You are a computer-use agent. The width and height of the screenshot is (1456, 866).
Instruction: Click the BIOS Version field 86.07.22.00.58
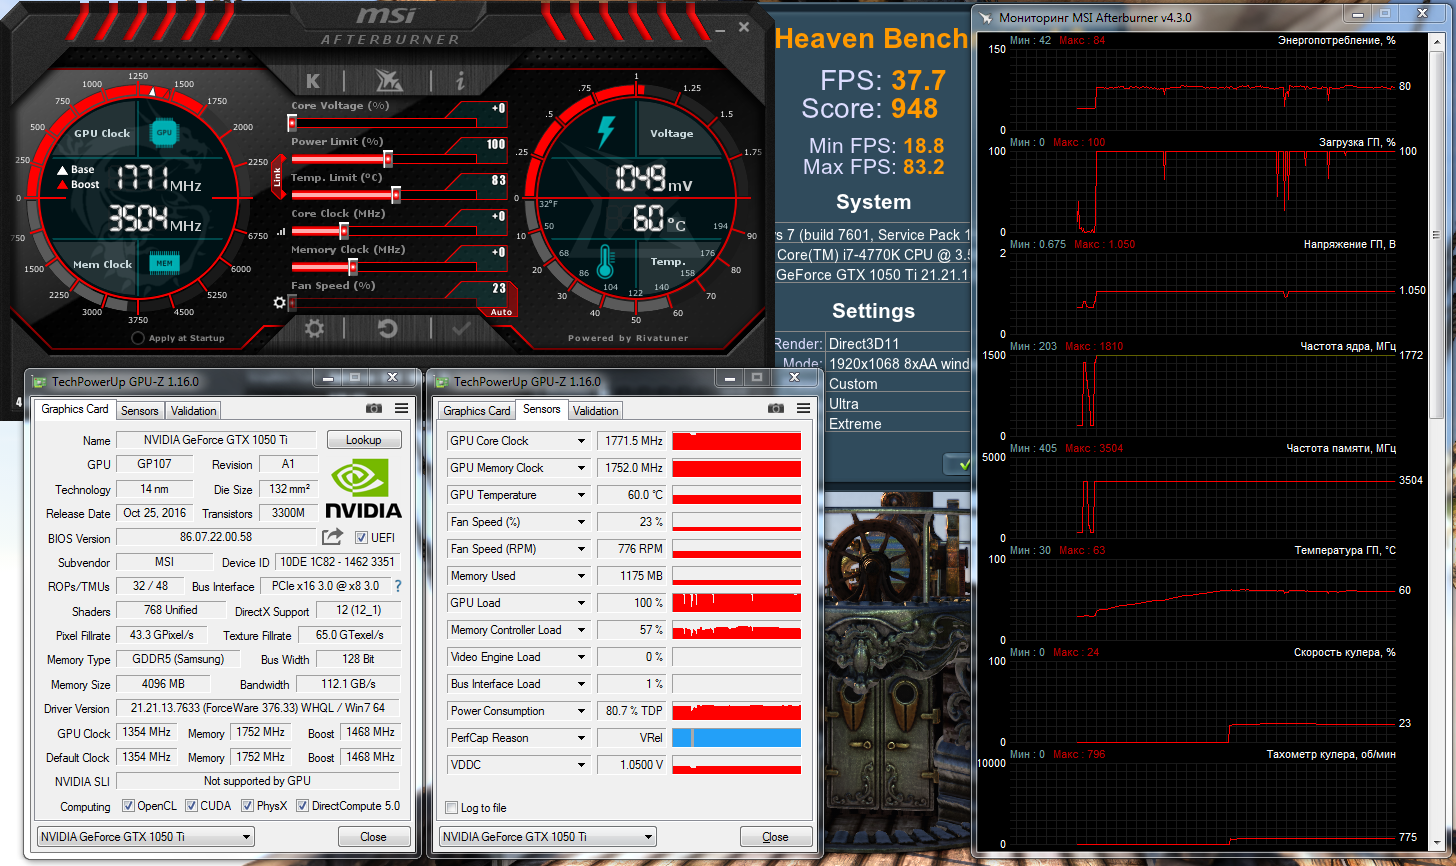217,538
